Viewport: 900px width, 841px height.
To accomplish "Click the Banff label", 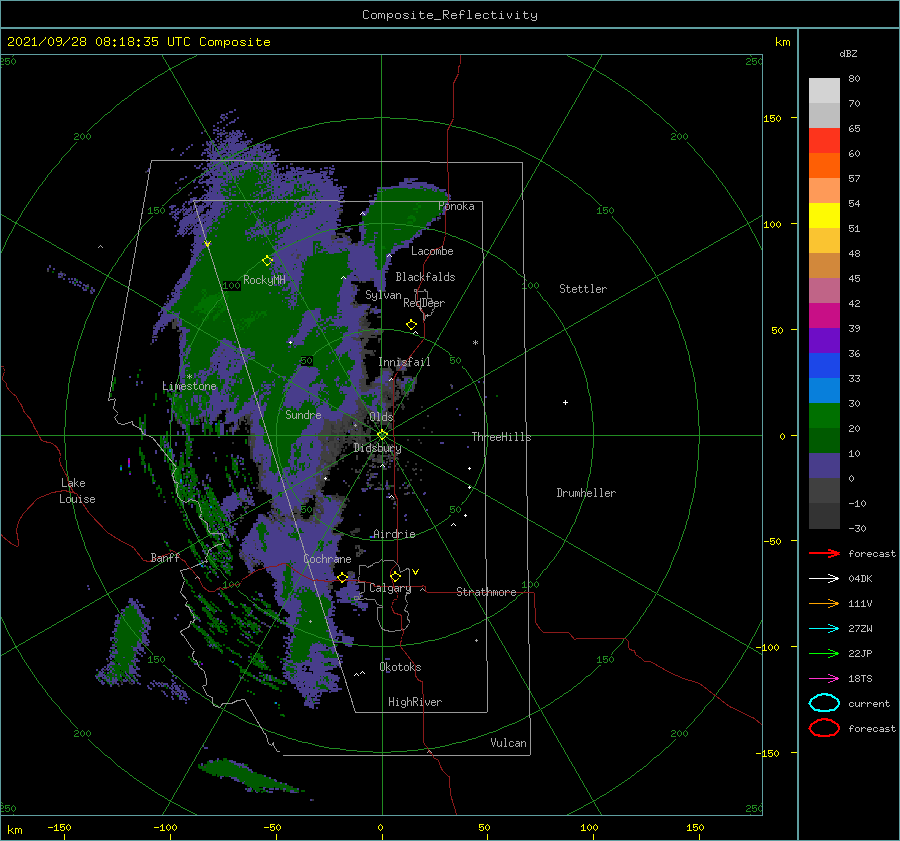I will tap(165, 557).
